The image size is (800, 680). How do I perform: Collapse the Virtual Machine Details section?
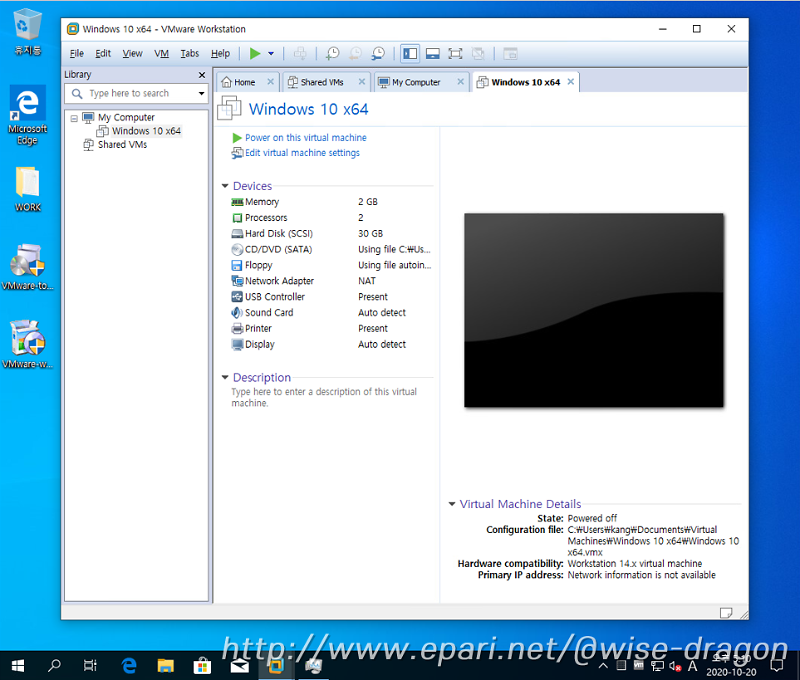pos(452,504)
